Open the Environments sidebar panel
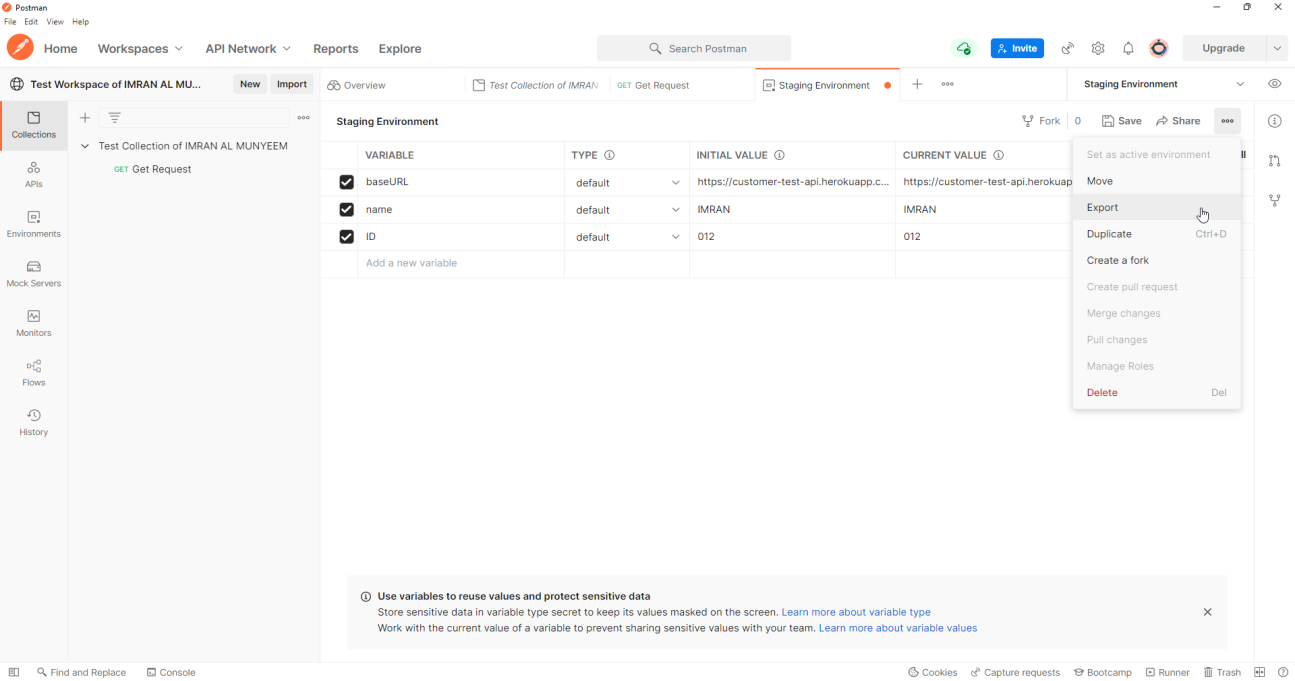This screenshot has height=681, width=1295. click(x=34, y=224)
